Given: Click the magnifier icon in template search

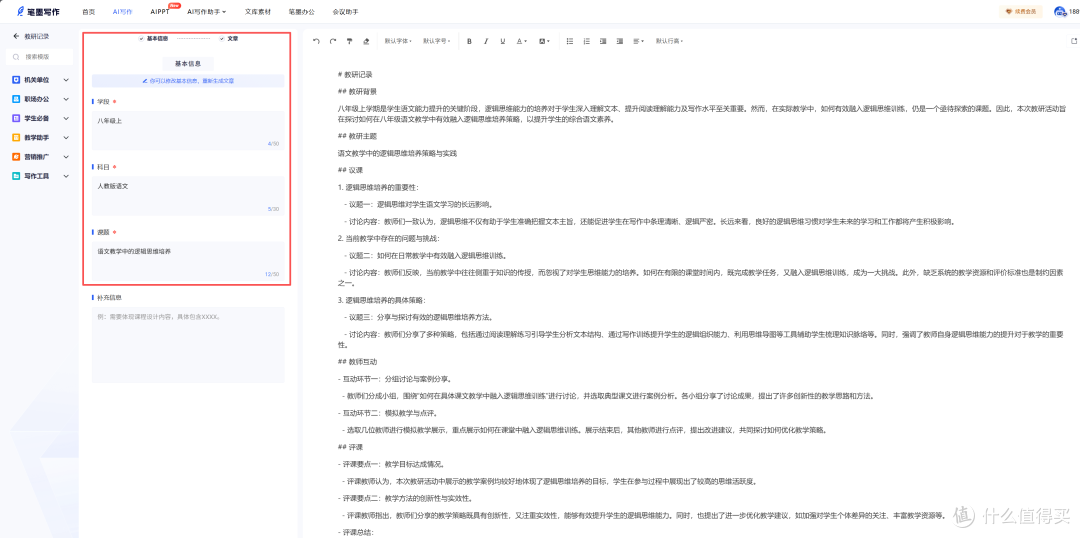Looking at the screenshot, I should click(x=16, y=56).
